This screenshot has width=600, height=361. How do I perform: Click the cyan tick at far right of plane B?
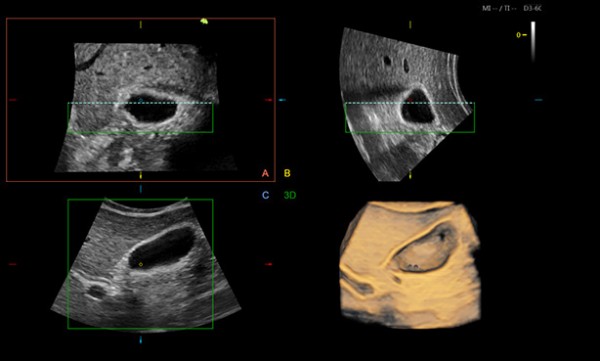pos(538,100)
